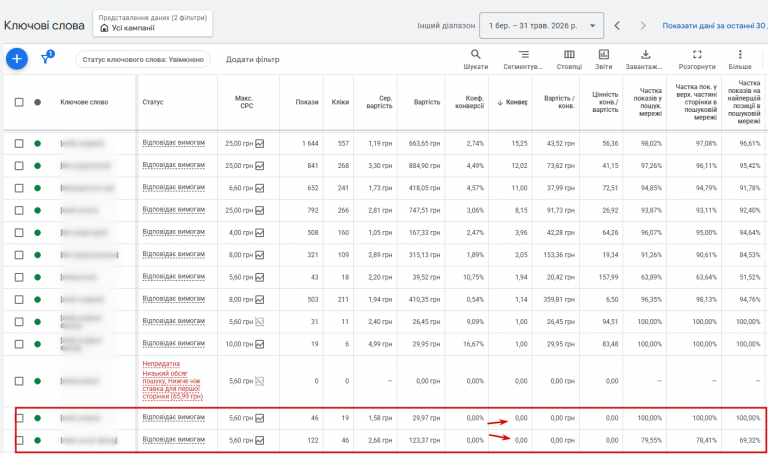This screenshot has height=454, width=768.
Task: Open the red Непридатна status link
Action: point(161,363)
